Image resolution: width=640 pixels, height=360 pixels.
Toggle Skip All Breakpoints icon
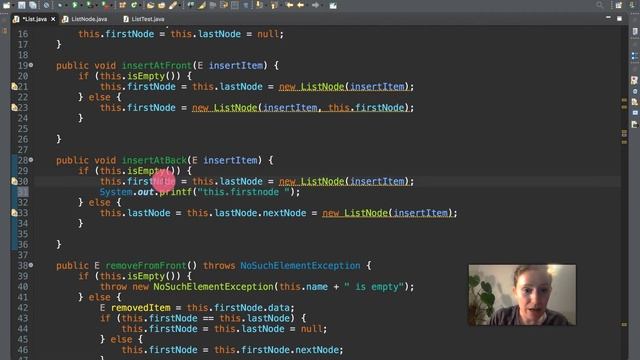coord(47,5)
